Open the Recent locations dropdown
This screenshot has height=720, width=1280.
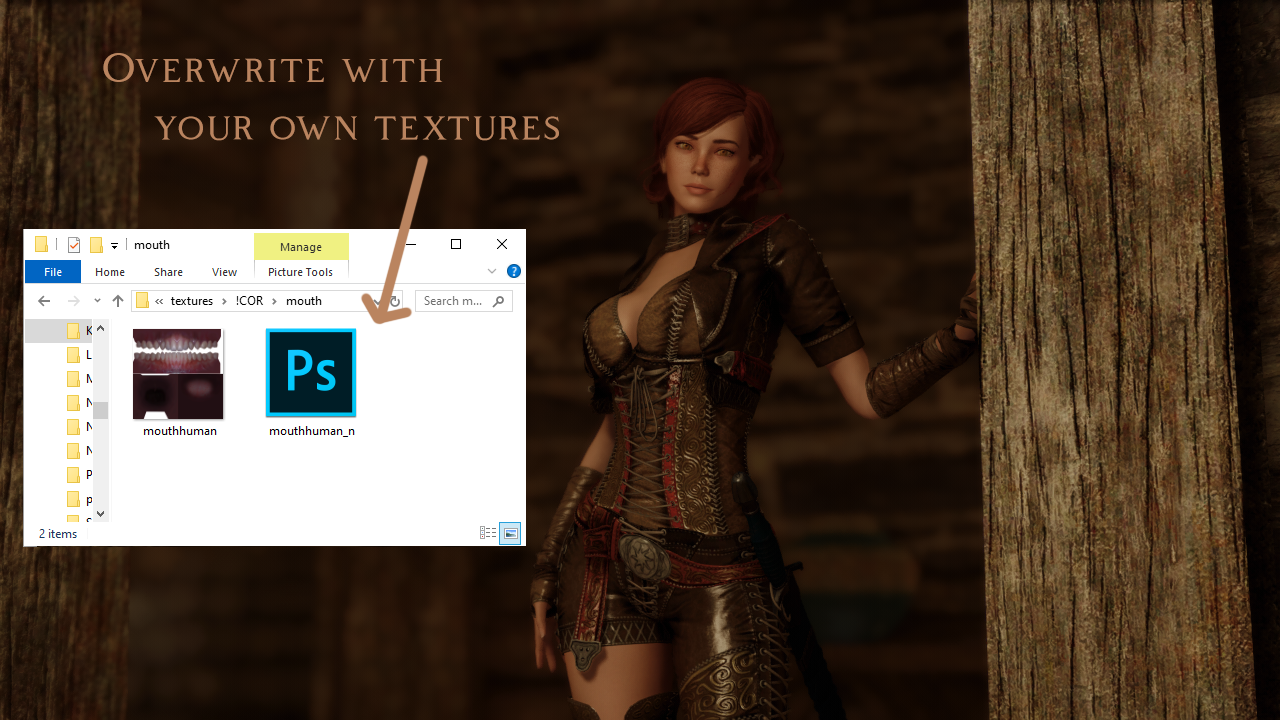tap(97, 301)
